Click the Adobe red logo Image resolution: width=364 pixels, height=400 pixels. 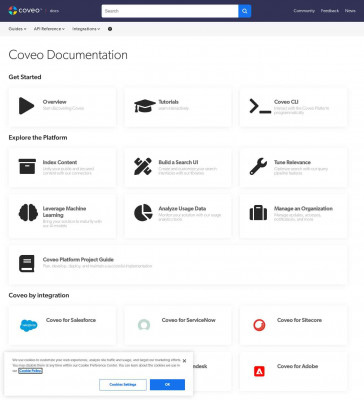[x=259, y=371]
